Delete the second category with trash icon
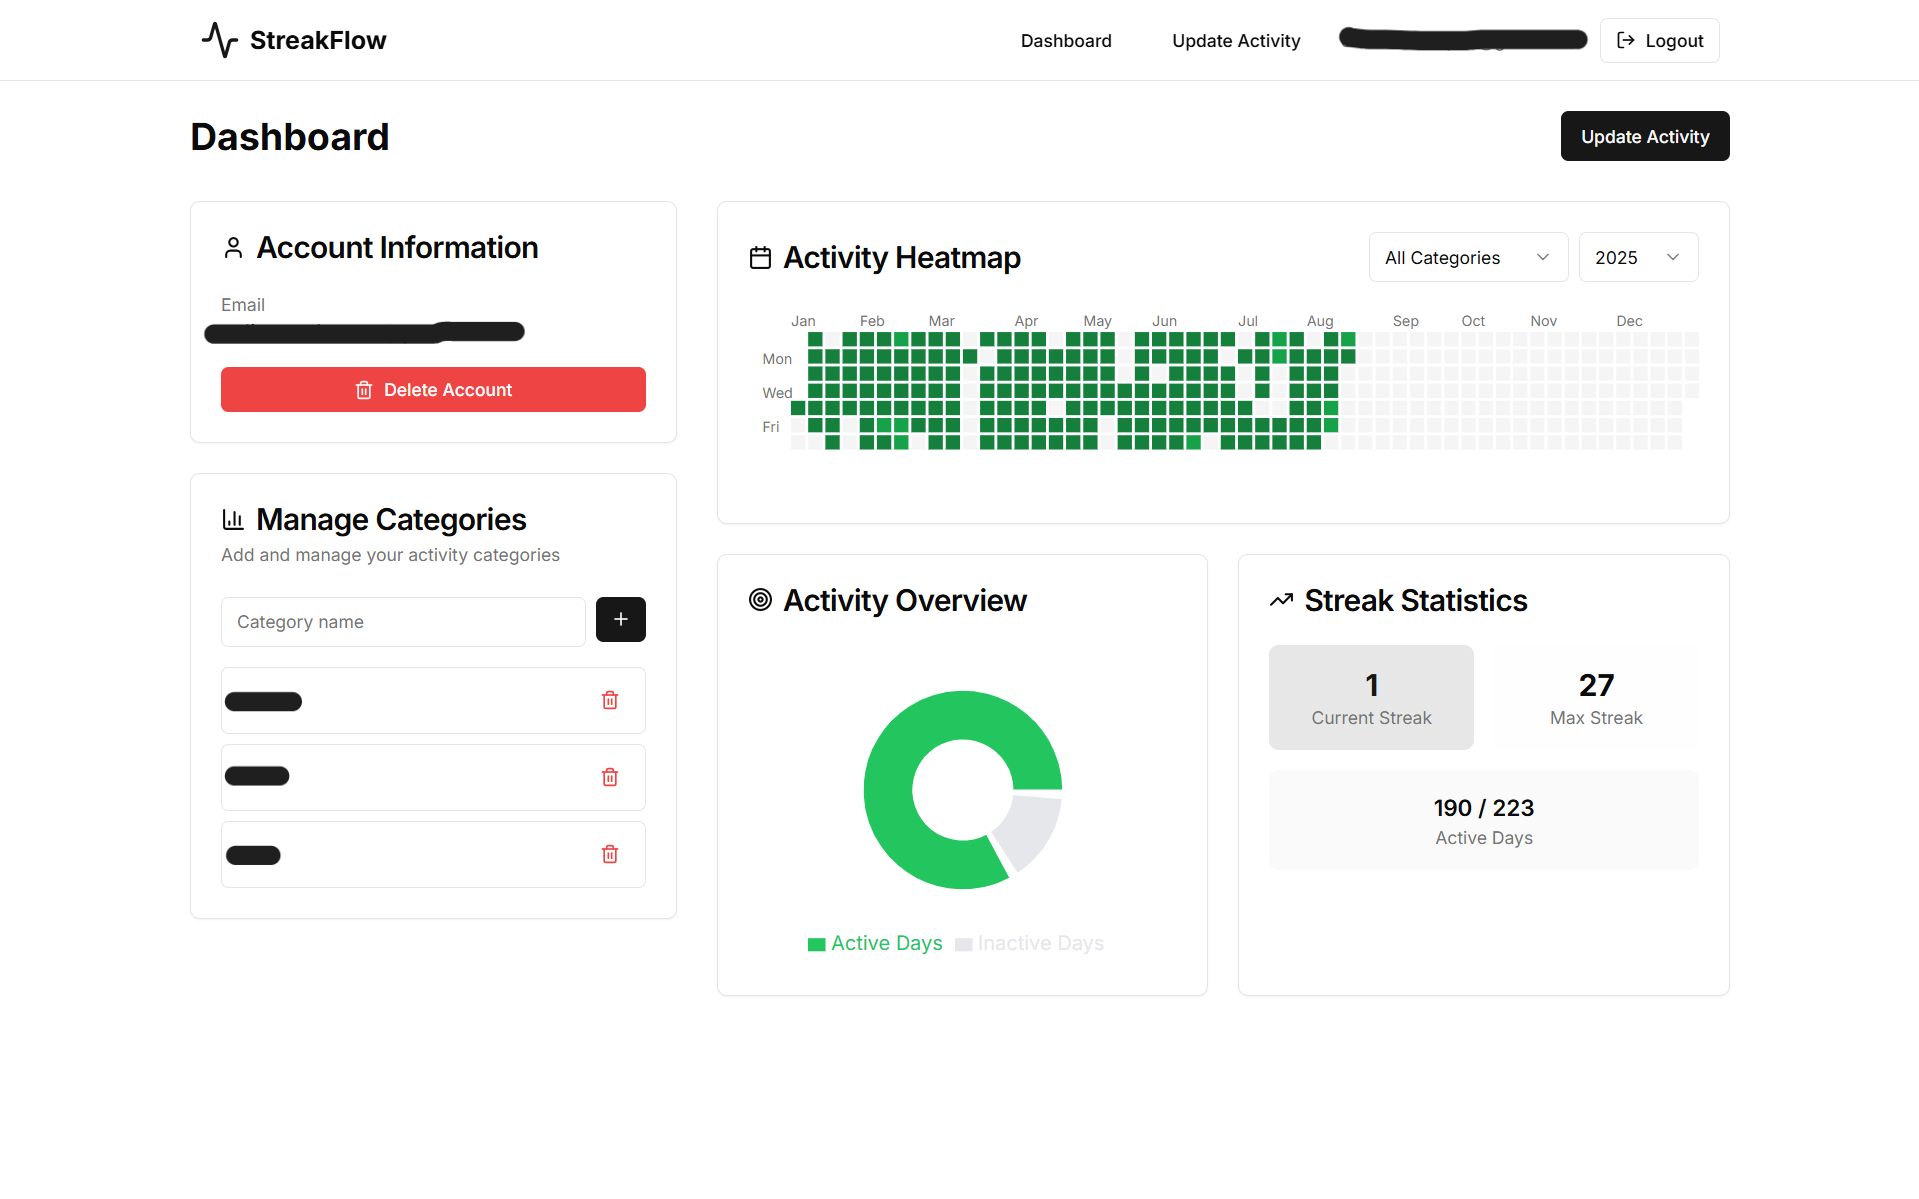Image resolution: width=1919 pixels, height=1199 pixels. pos(610,777)
